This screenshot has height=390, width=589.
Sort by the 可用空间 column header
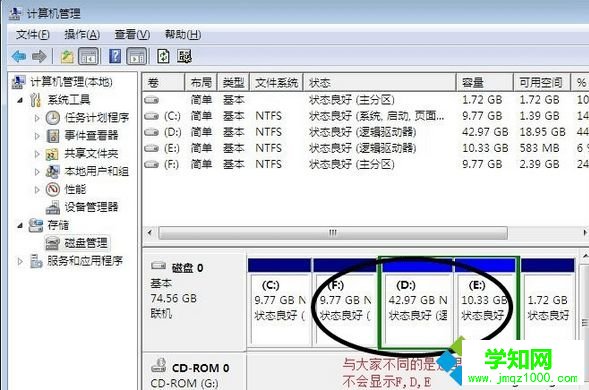point(541,82)
